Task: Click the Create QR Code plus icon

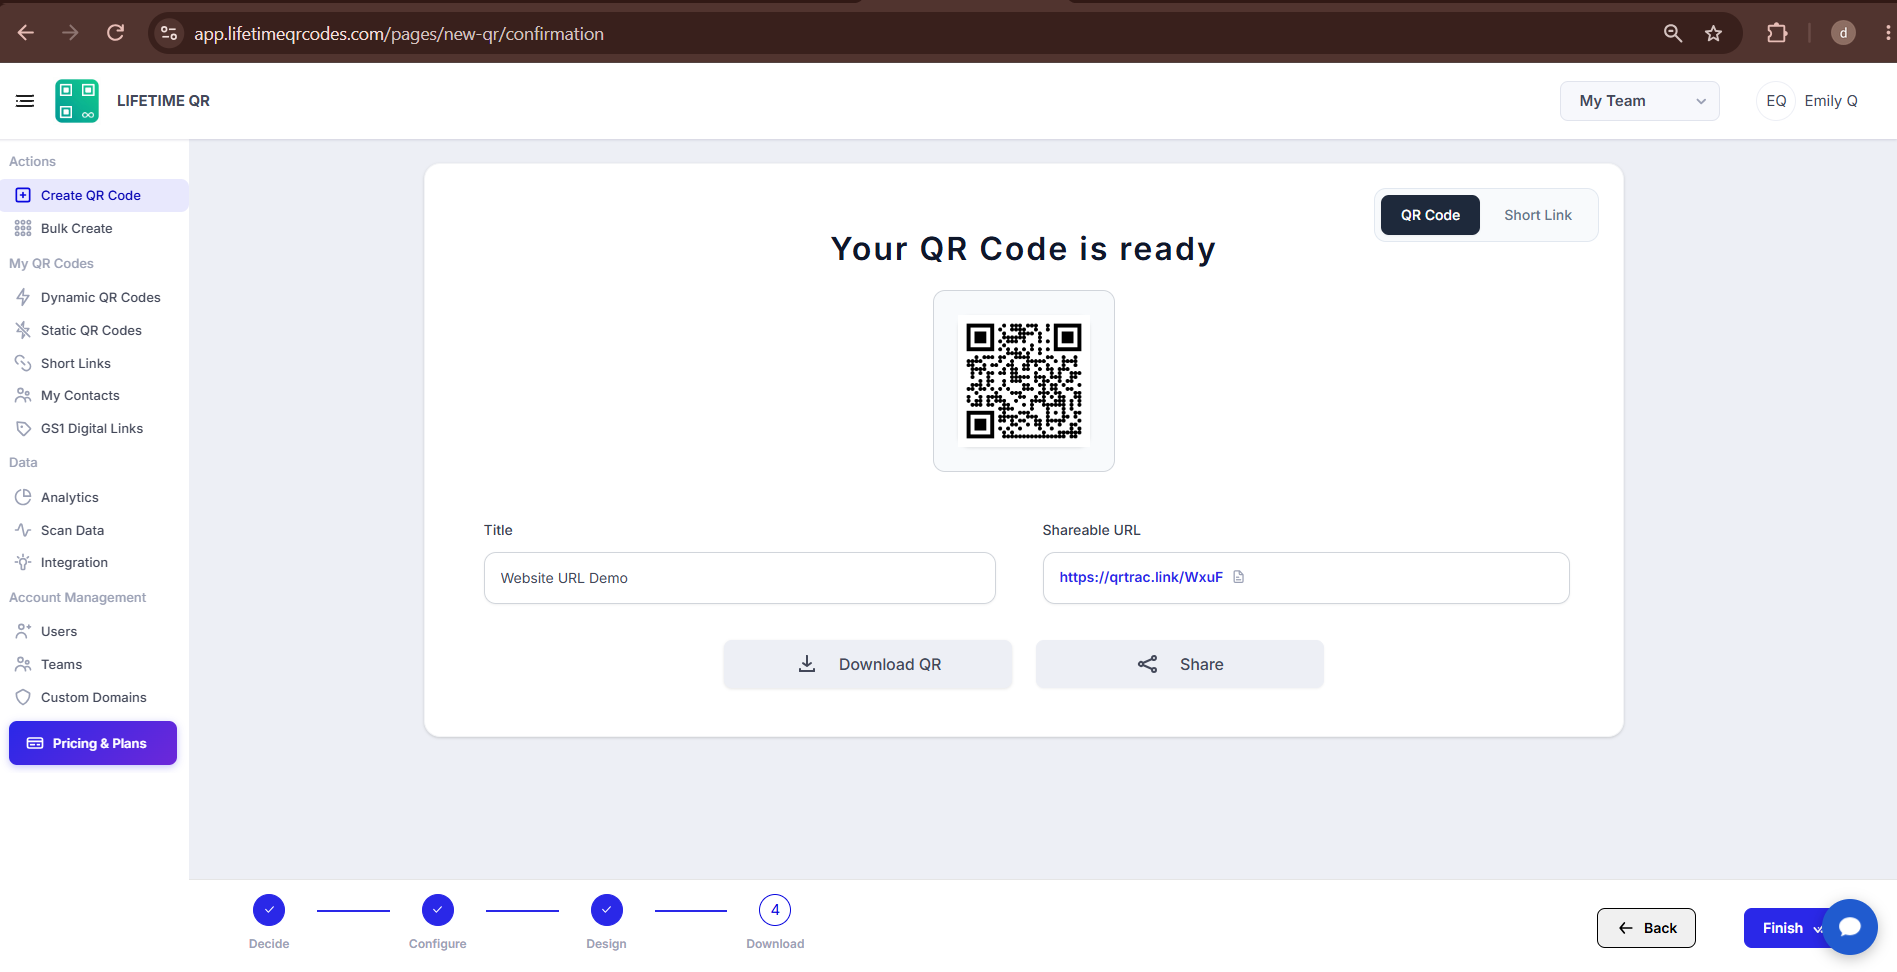Action: (23, 195)
